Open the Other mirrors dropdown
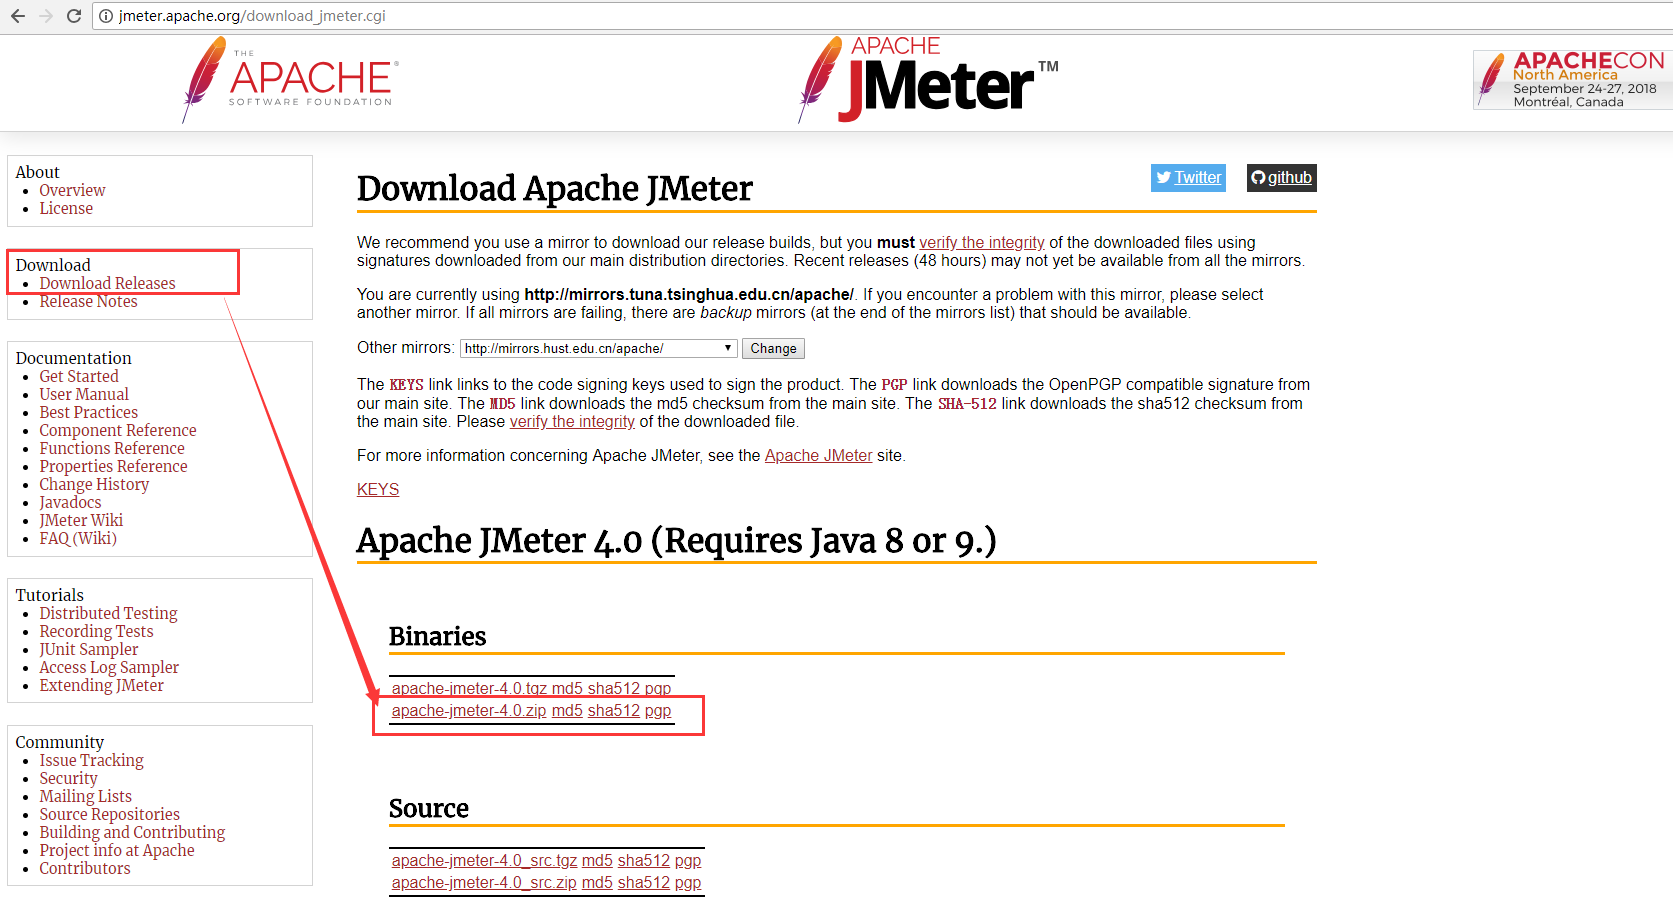This screenshot has width=1673, height=904. [x=599, y=348]
